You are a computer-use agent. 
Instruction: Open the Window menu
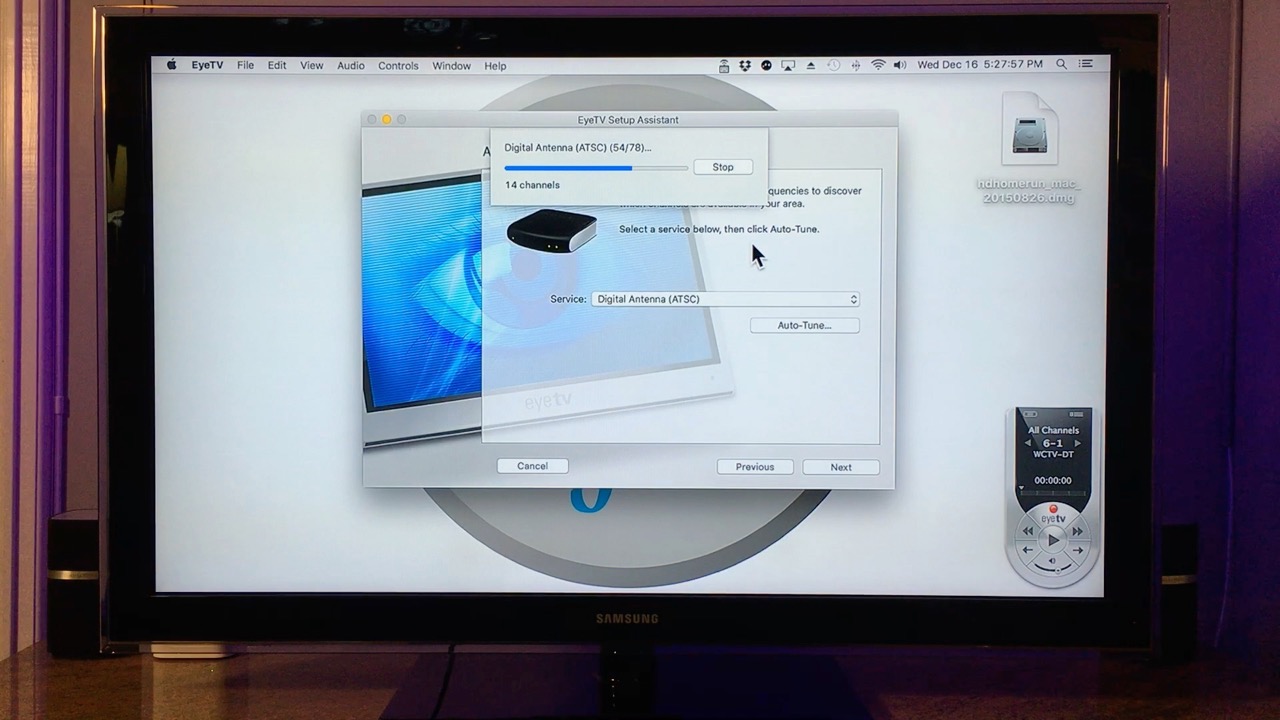coord(451,66)
